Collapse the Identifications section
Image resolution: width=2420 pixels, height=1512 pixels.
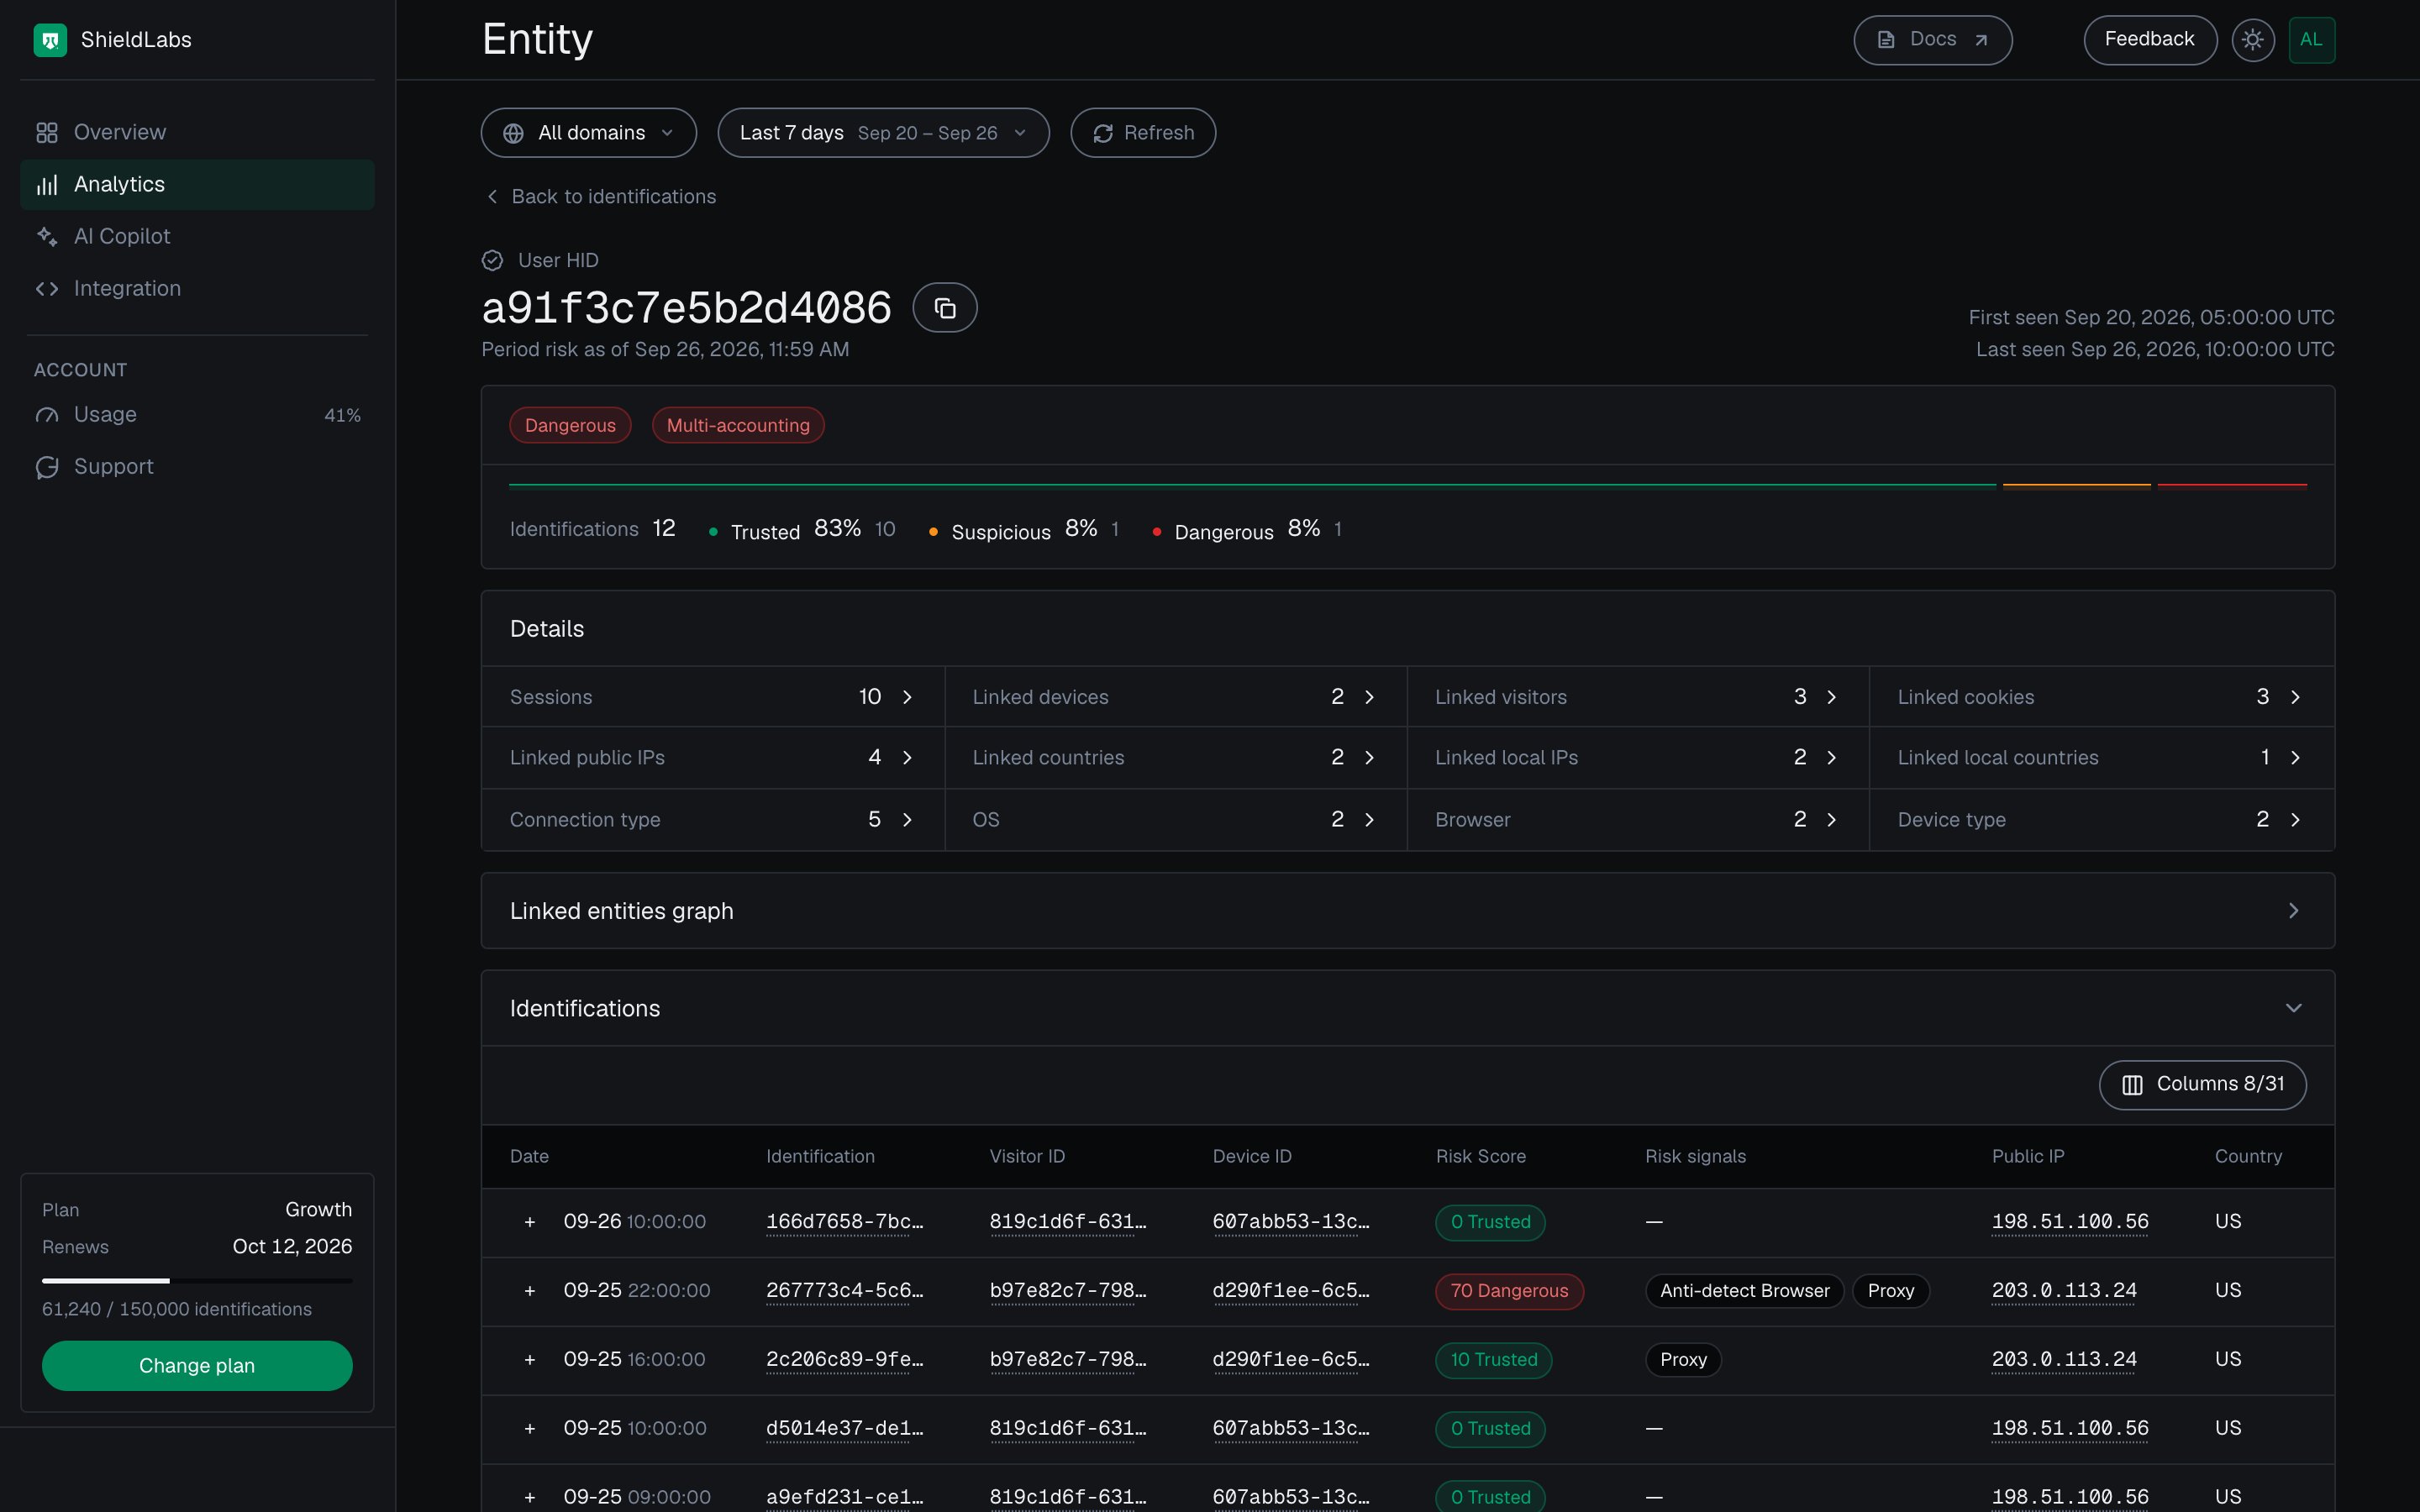pos(1407,1008)
